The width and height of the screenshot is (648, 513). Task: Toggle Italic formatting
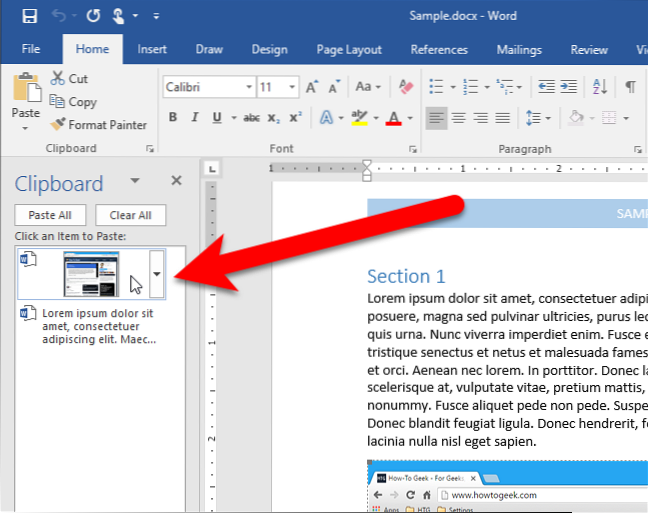click(195, 118)
